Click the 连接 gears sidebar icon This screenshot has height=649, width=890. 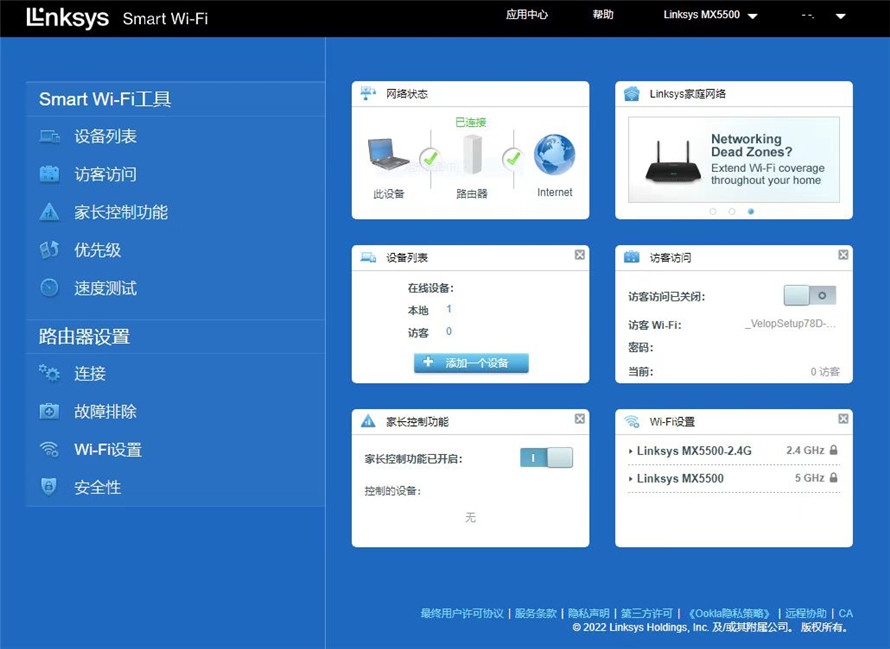point(49,373)
